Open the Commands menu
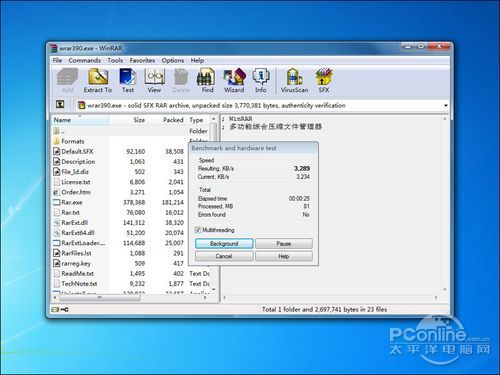Viewport: 500px width, 375px height. point(85,60)
